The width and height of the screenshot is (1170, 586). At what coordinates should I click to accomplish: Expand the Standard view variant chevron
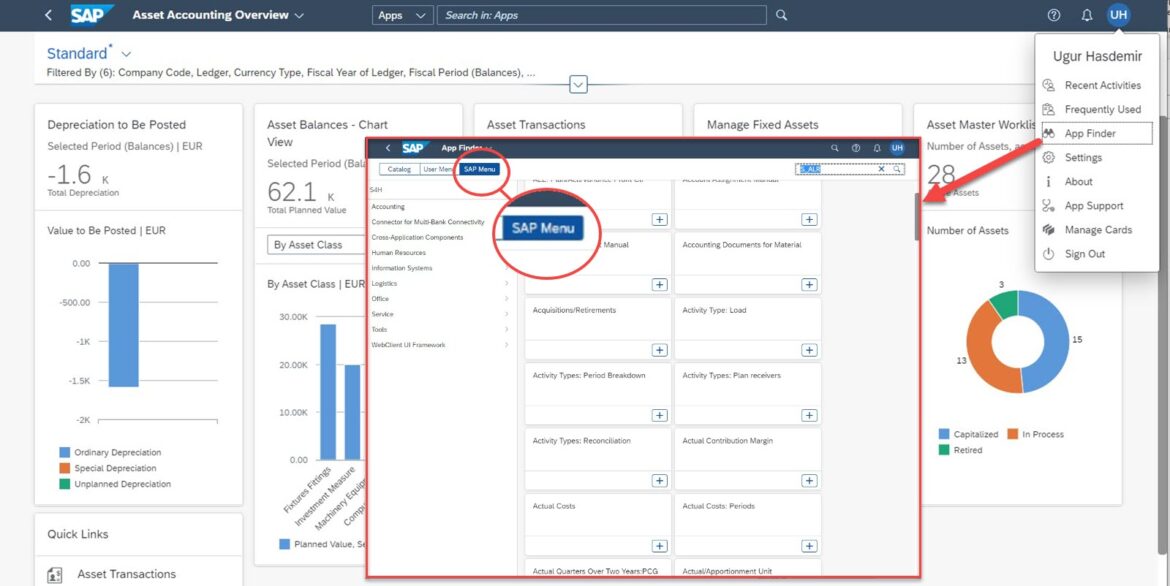click(126, 54)
